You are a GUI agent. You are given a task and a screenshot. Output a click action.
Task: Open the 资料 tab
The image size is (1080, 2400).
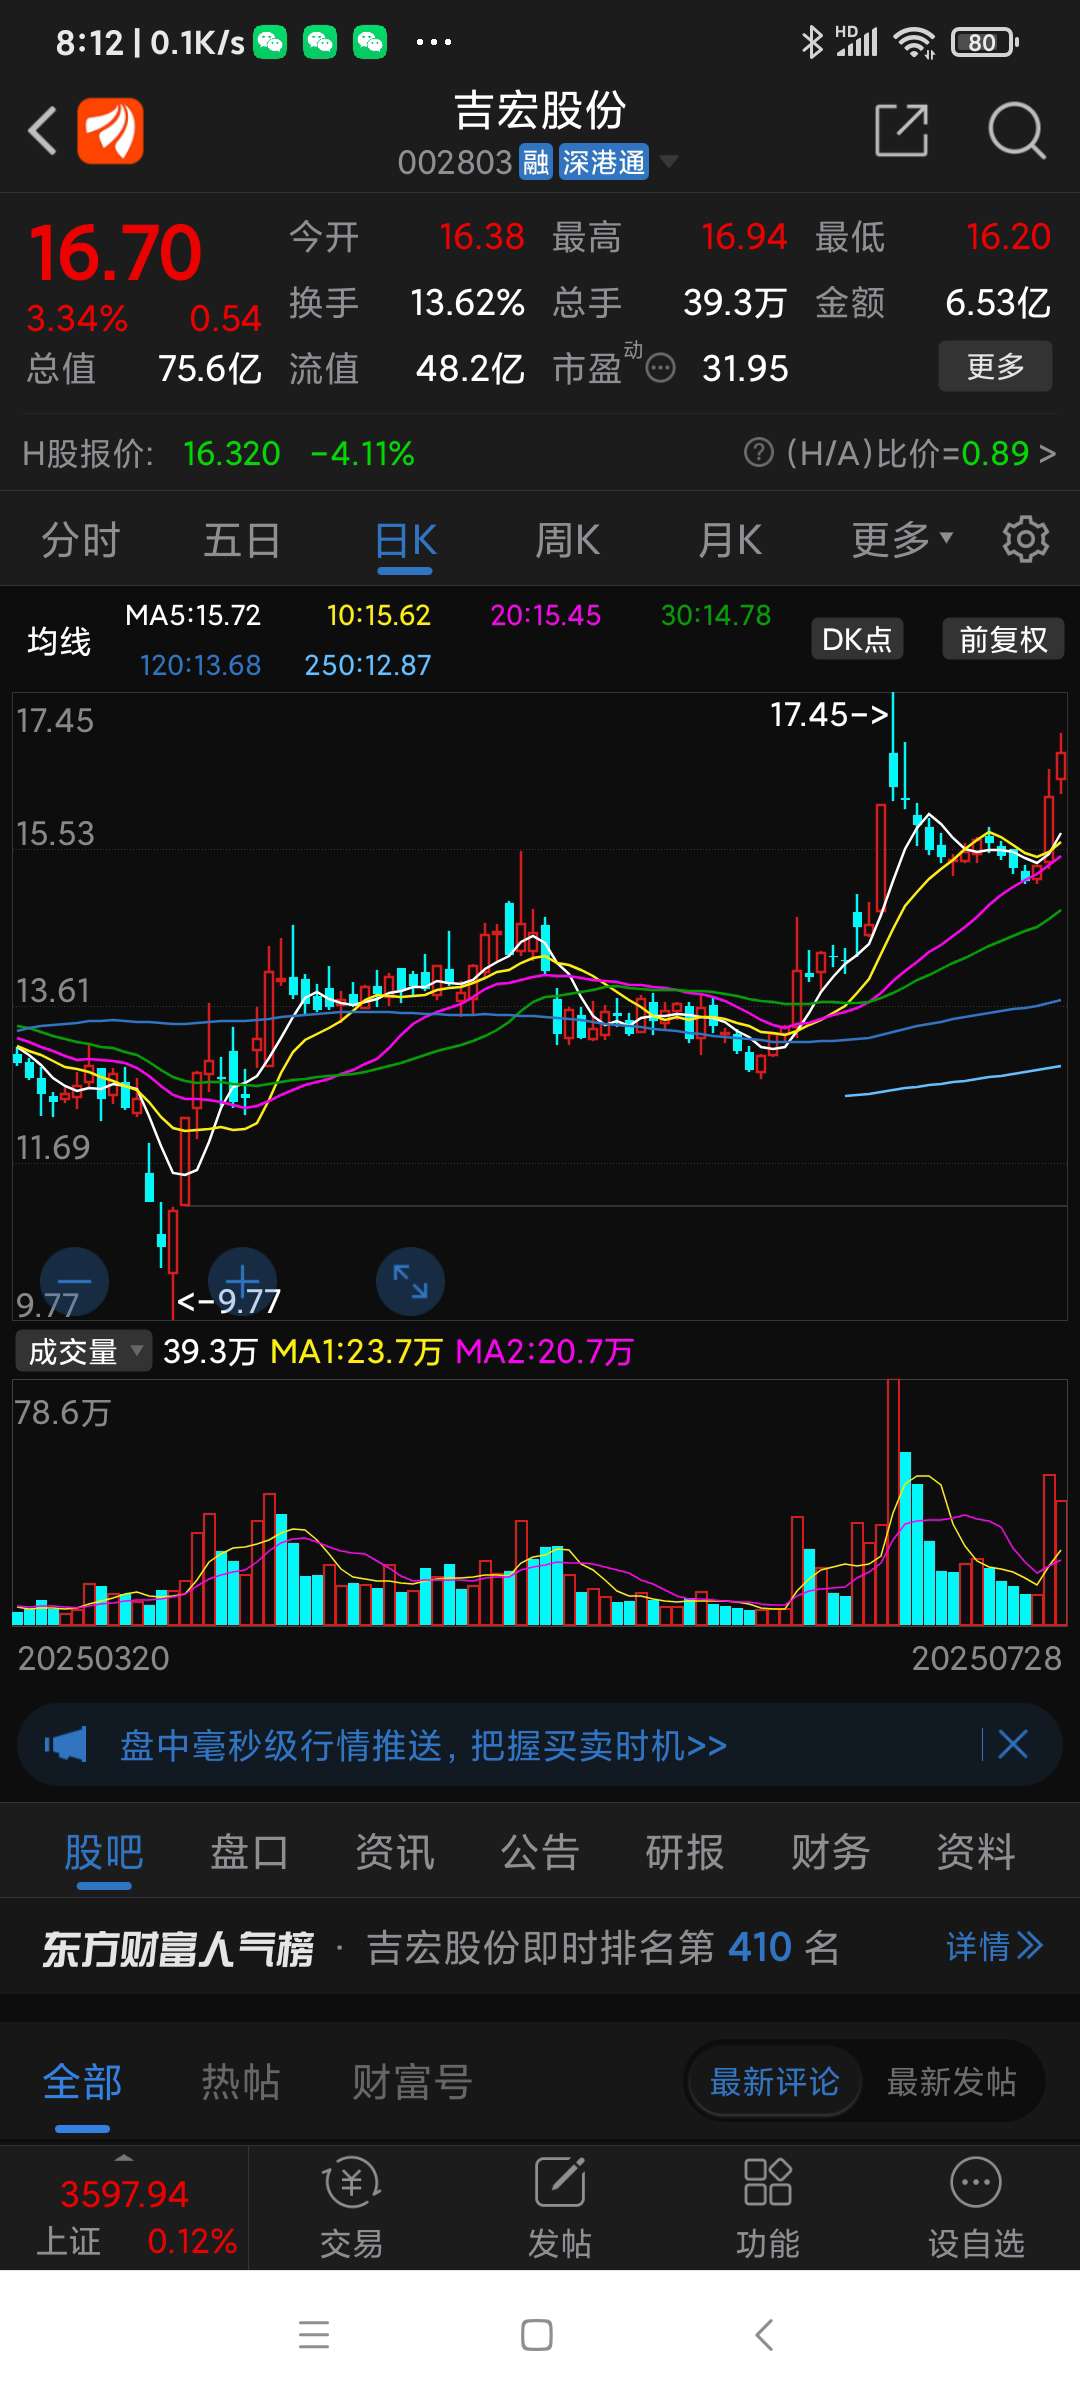[x=976, y=1851]
